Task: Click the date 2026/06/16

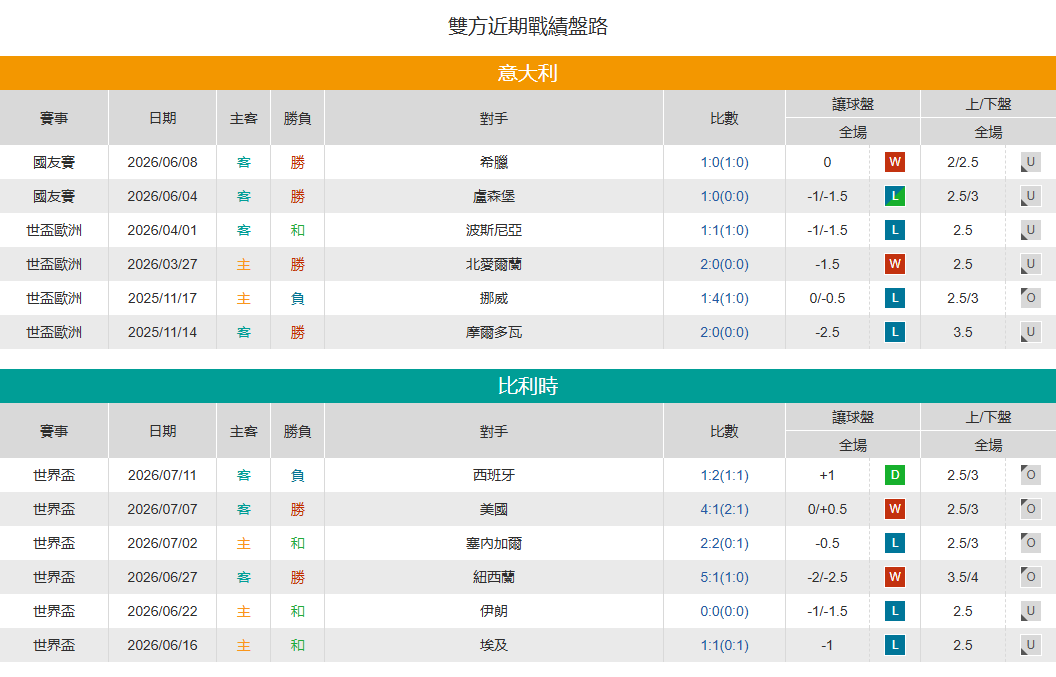Action: coord(162,645)
